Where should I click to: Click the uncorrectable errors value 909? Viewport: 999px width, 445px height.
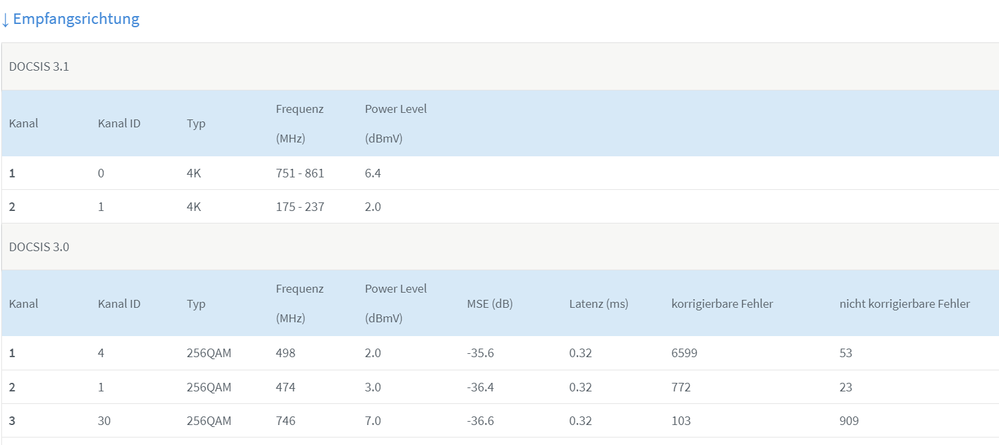pos(850,421)
